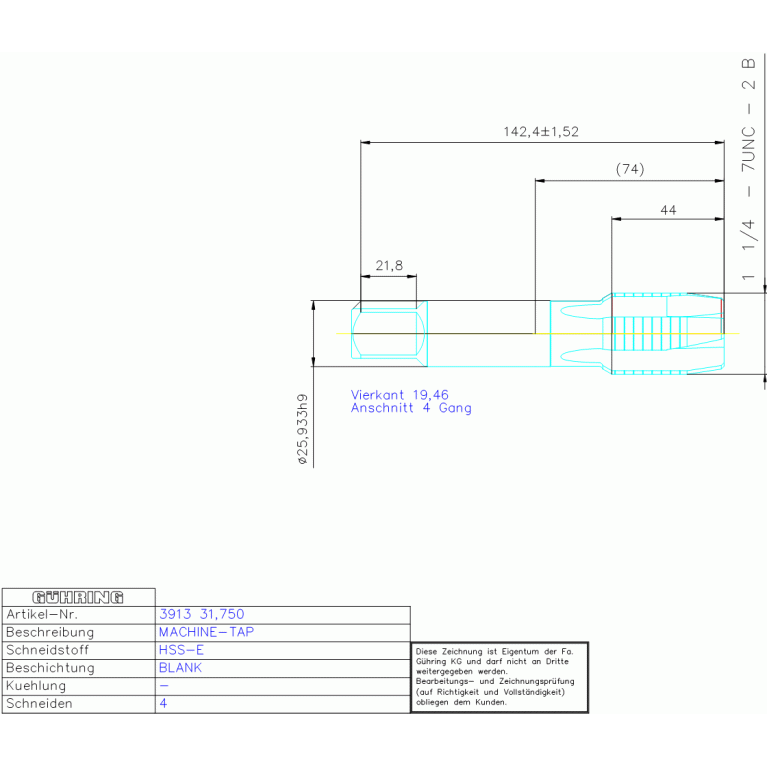Click the MACHINE-TAP description value
This screenshot has height=767, width=767.
(206, 632)
